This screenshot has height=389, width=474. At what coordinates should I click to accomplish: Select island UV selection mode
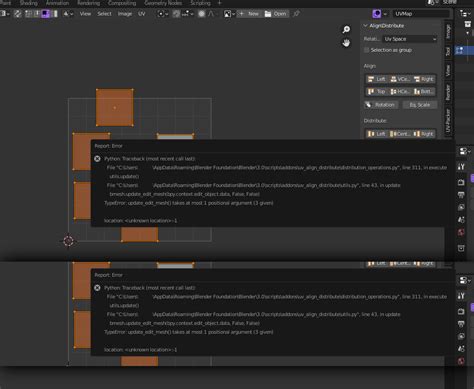54,14
